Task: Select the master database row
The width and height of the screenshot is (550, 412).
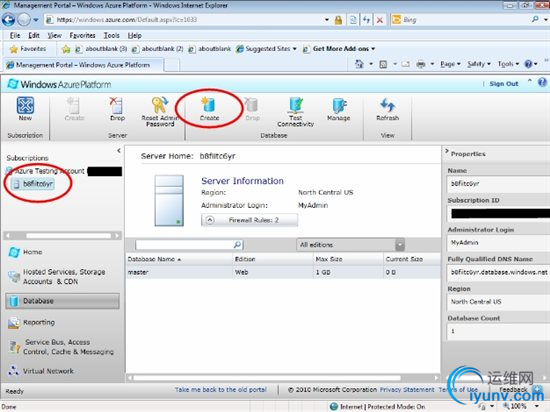Action: coord(283,272)
